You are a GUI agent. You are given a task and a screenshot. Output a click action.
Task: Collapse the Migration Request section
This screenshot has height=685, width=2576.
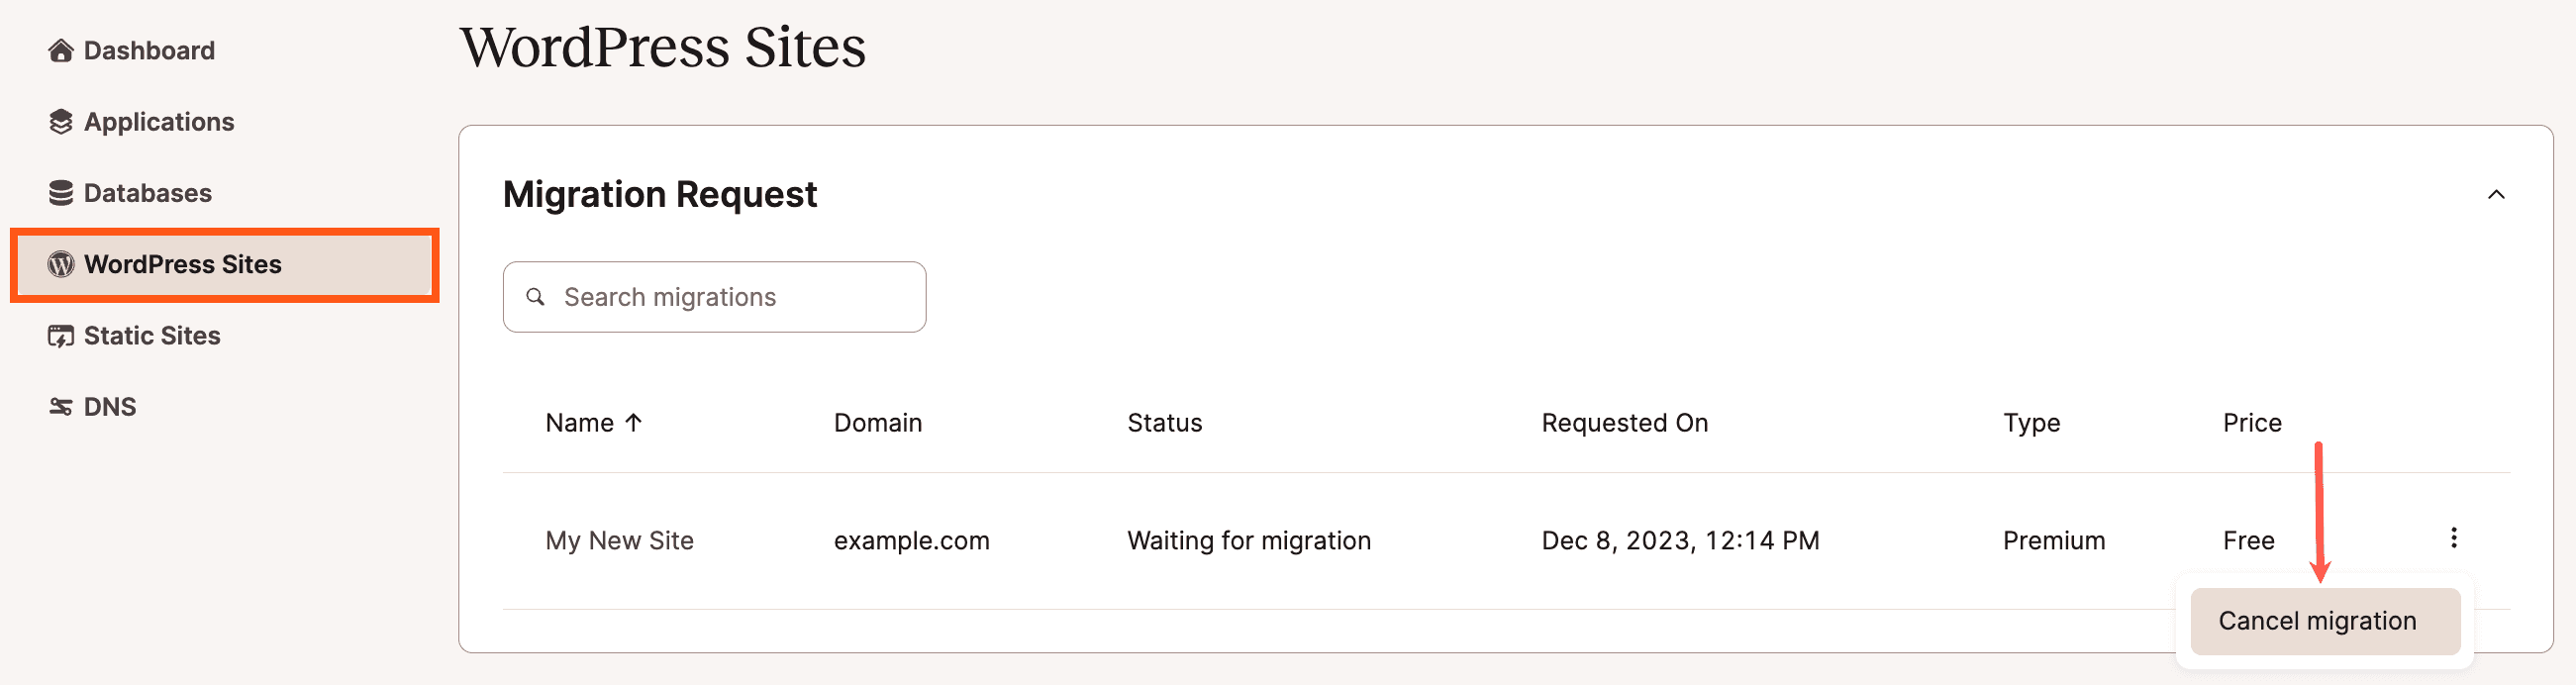(2495, 194)
